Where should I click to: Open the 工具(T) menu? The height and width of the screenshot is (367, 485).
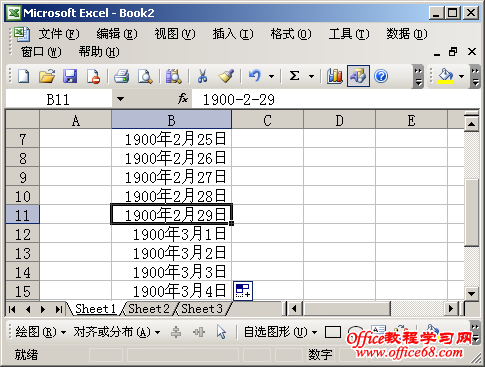coord(349,34)
